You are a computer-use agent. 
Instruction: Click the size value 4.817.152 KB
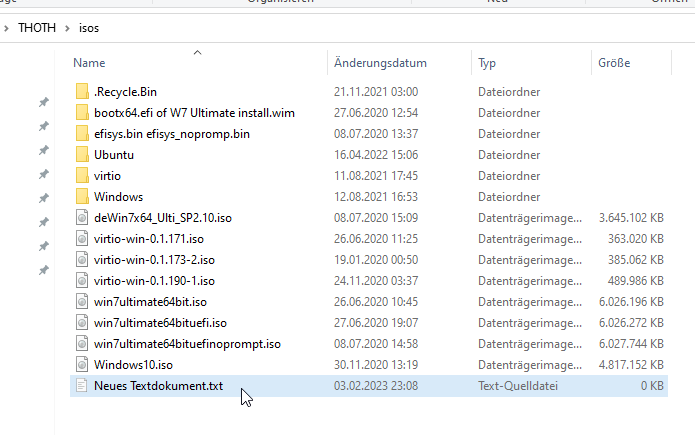(631, 365)
